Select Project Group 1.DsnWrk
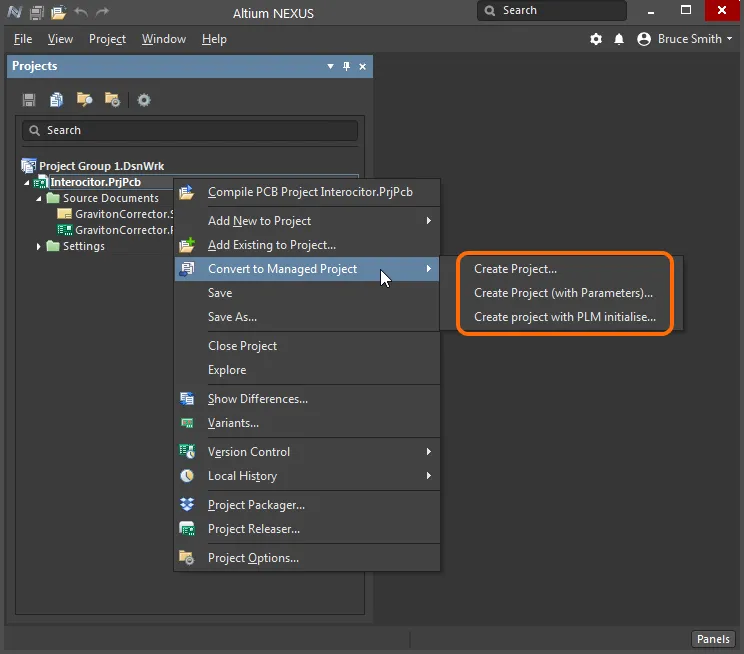 tap(102, 166)
